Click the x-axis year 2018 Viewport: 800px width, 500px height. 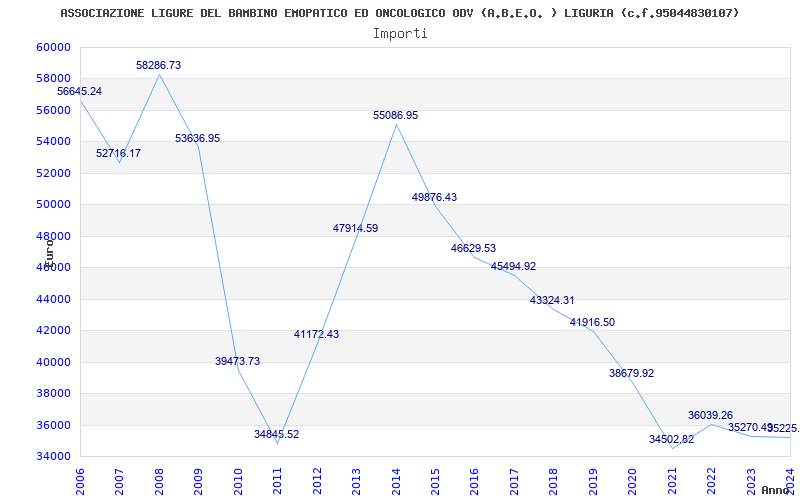(554, 482)
